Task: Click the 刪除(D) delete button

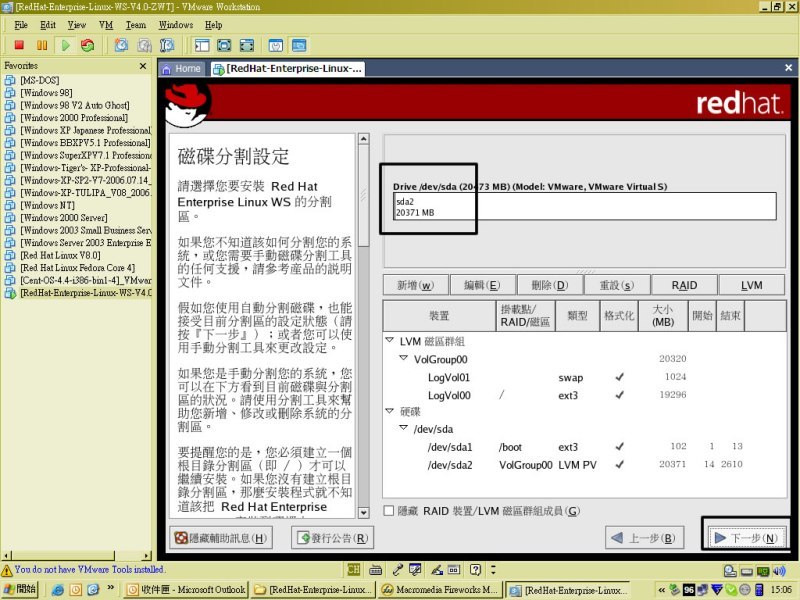Action: point(549,285)
